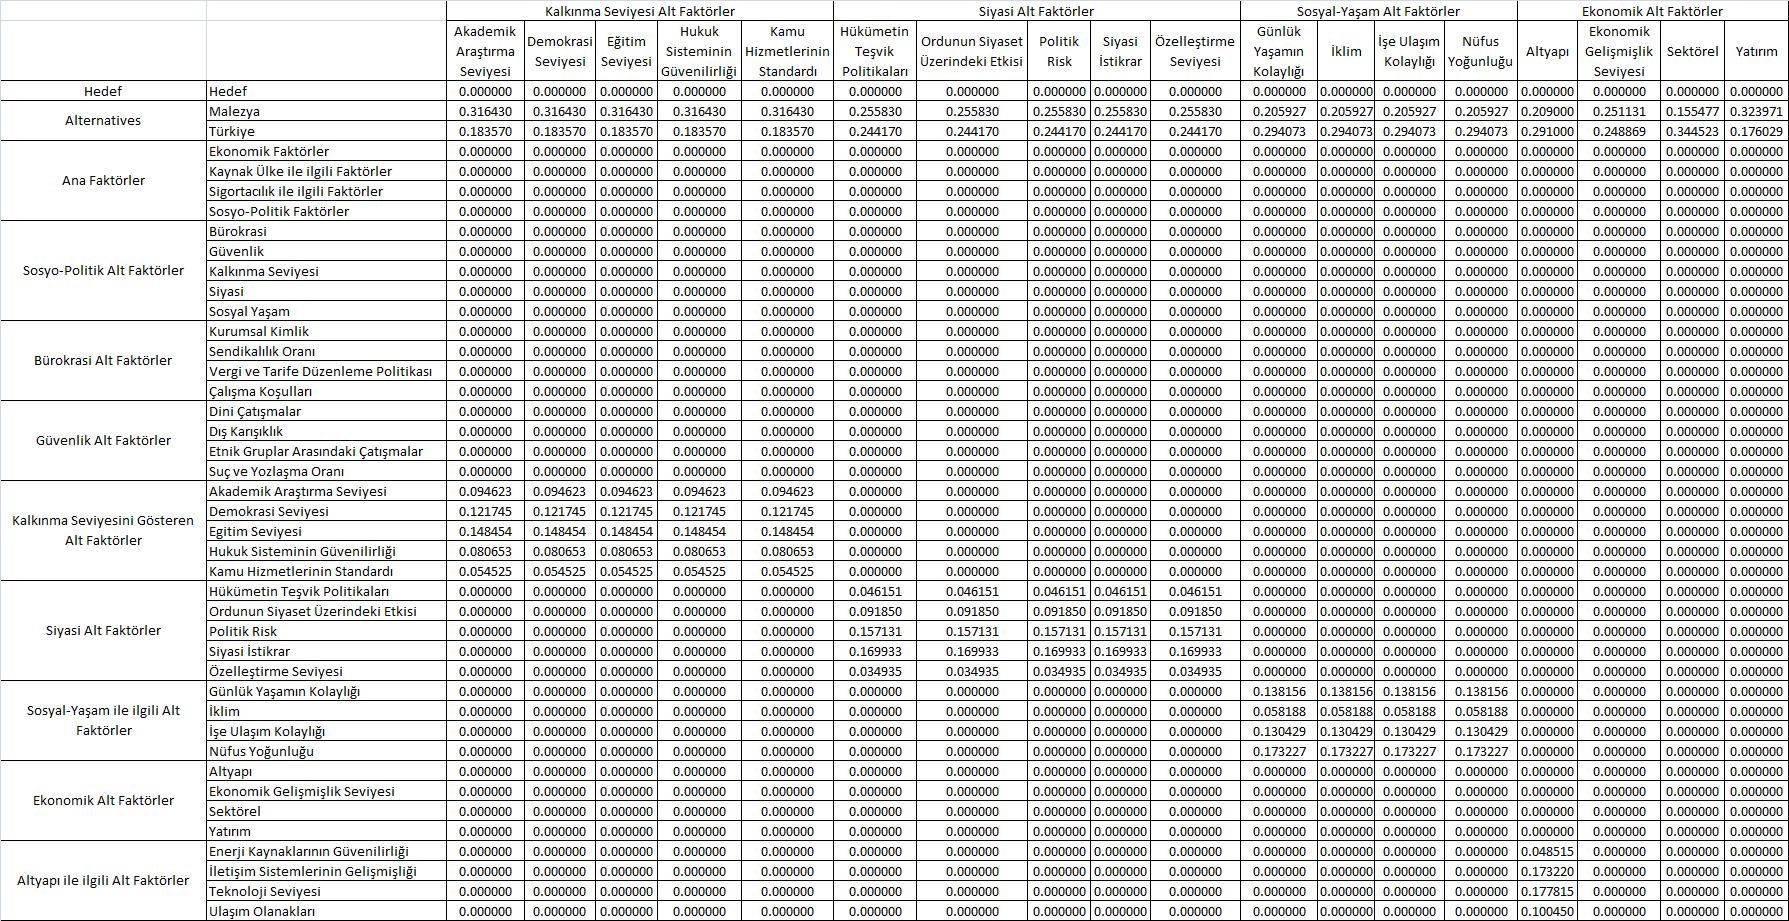Select the 'Kalkınma Seviyesi Alt Faktörler' top group header
The height and width of the screenshot is (921, 1789).
pos(640,11)
